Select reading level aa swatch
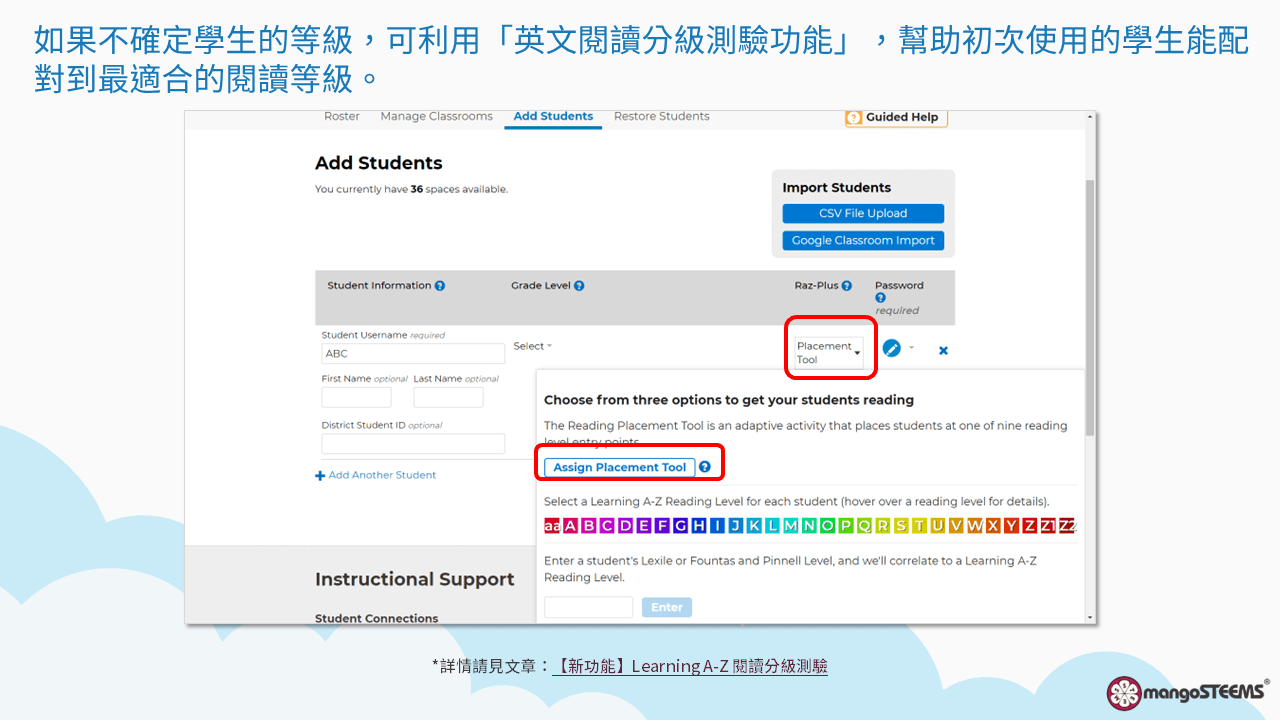1280x720 pixels. [x=553, y=525]
